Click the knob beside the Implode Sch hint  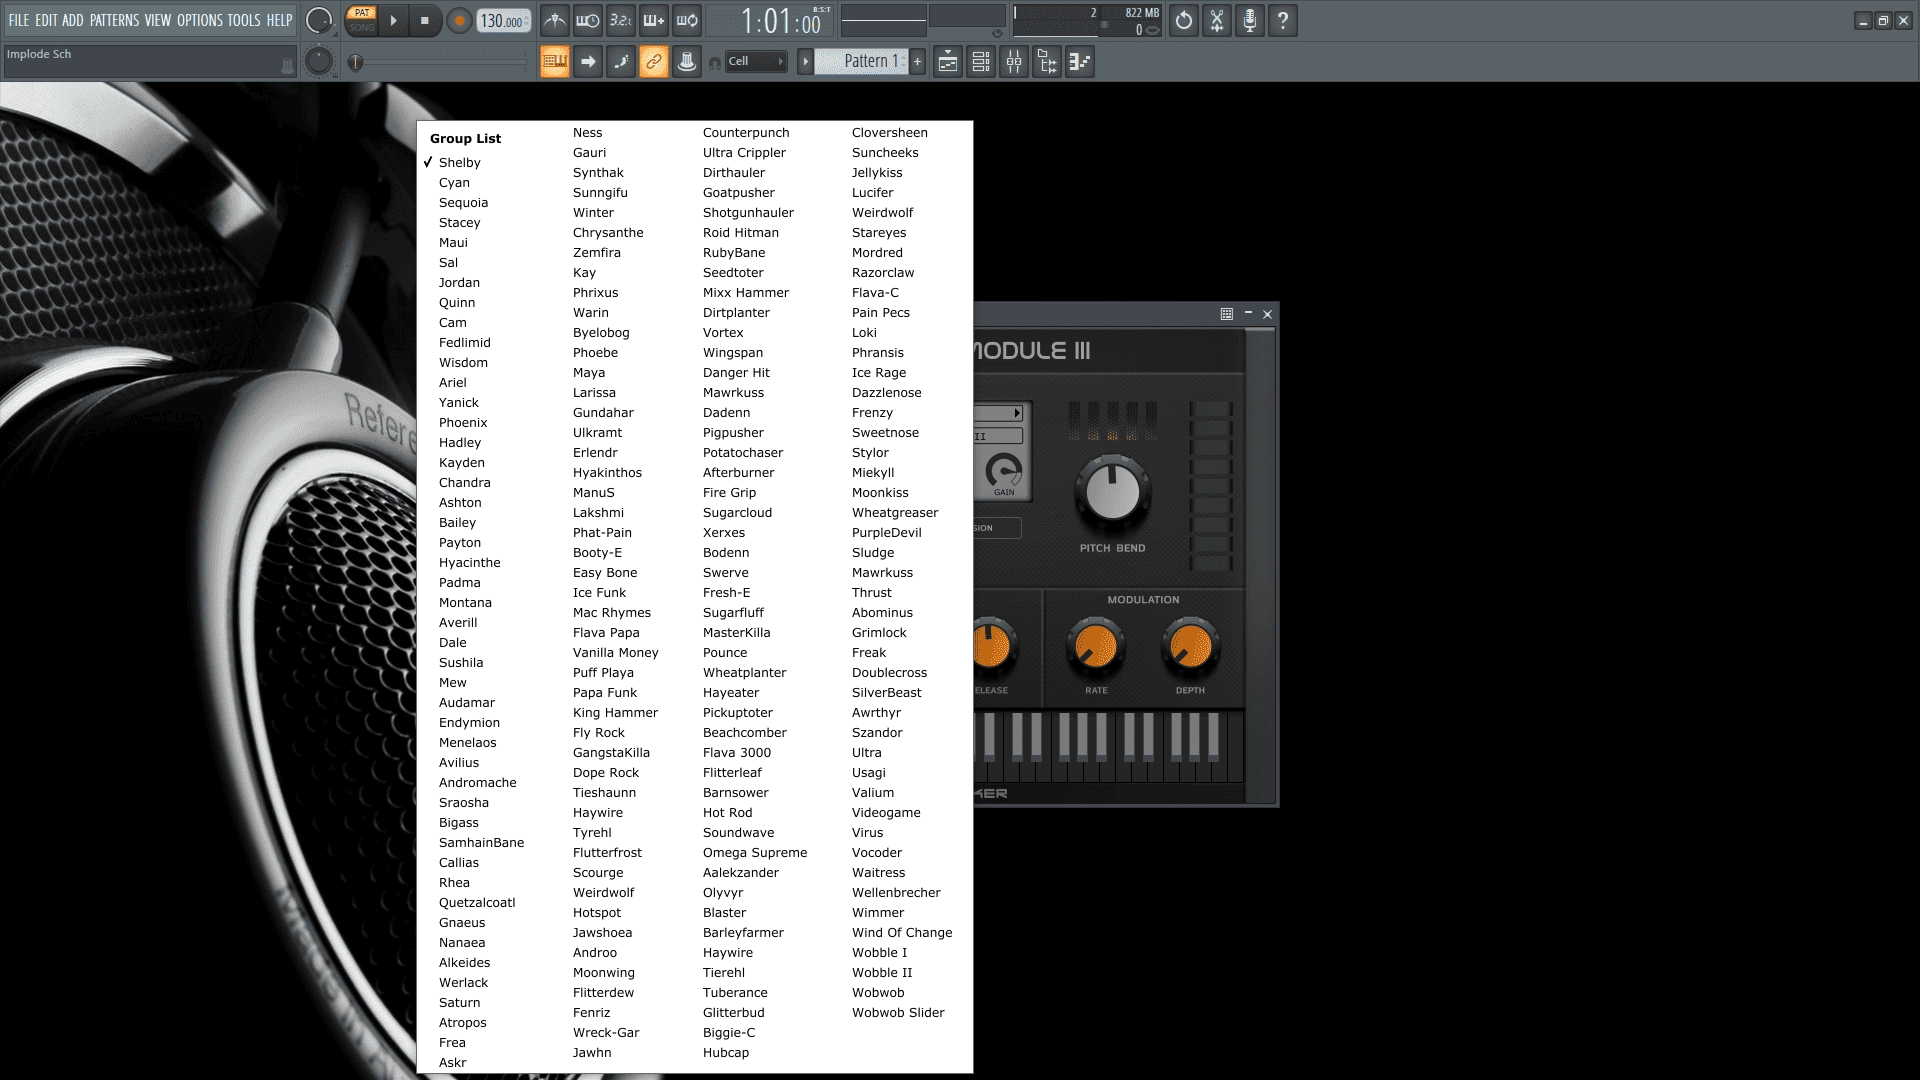[x=319, y=62]
